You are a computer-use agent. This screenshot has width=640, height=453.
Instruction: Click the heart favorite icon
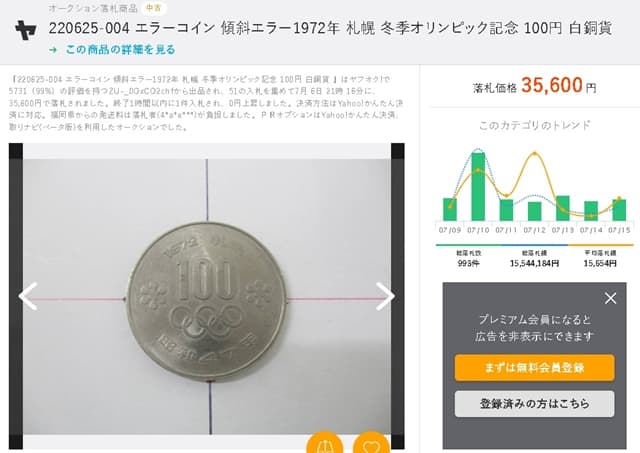tap(372, 443)
